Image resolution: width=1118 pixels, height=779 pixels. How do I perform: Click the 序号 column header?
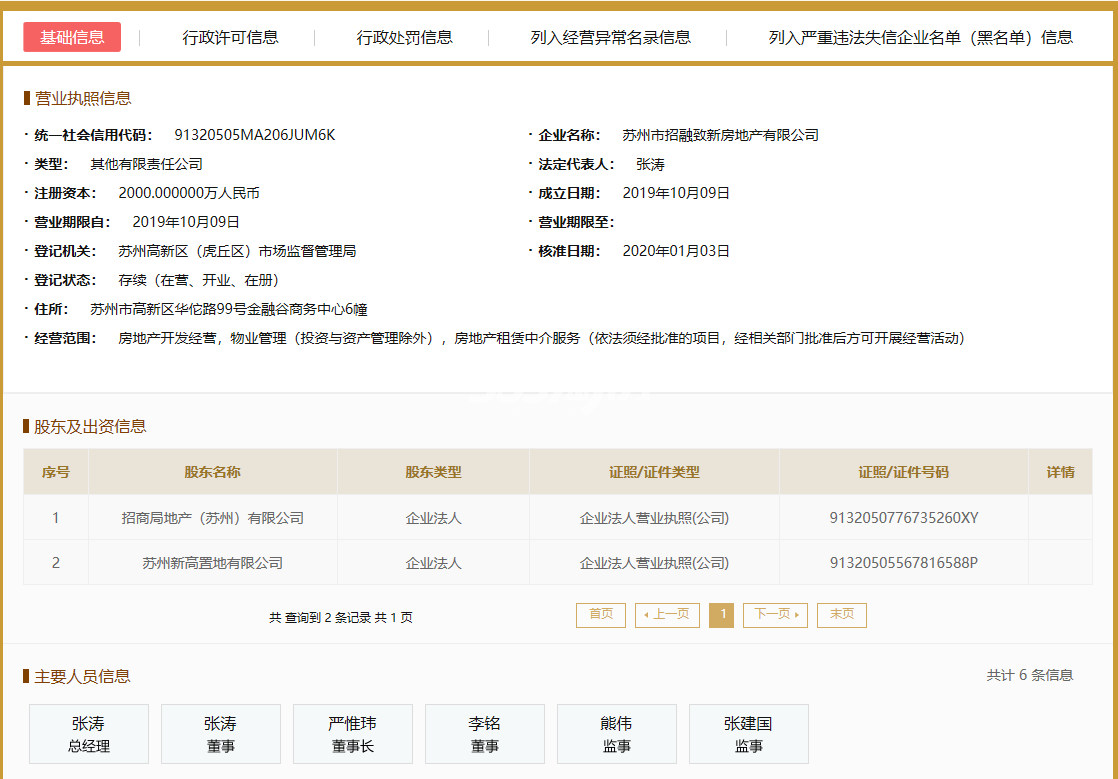point(56,472)
